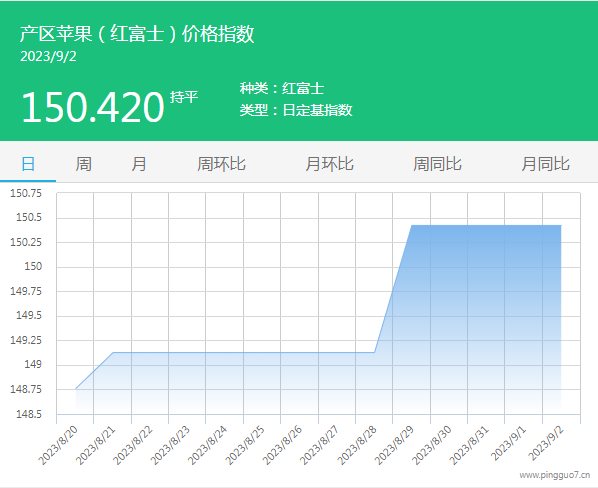This screenshot has width=598, height=488.
Task: Click the chart start point at 2023/8/20
Action: (x=76, y=389)
